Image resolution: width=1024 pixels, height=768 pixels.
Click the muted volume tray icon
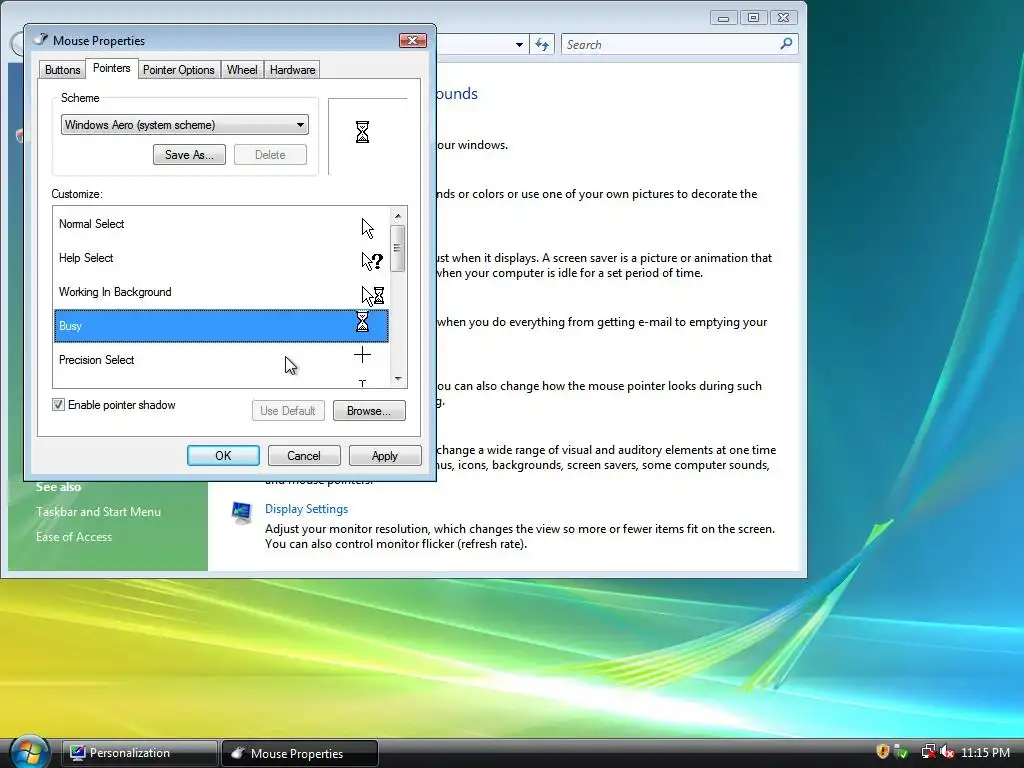[x=946, y=752]
